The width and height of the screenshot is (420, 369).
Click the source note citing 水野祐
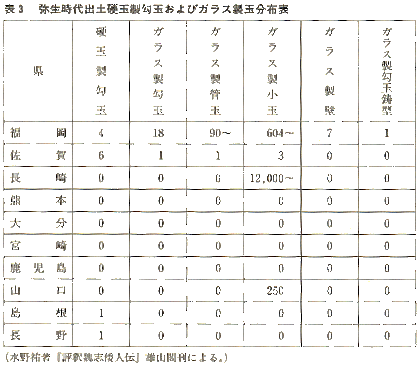point(117,358)
